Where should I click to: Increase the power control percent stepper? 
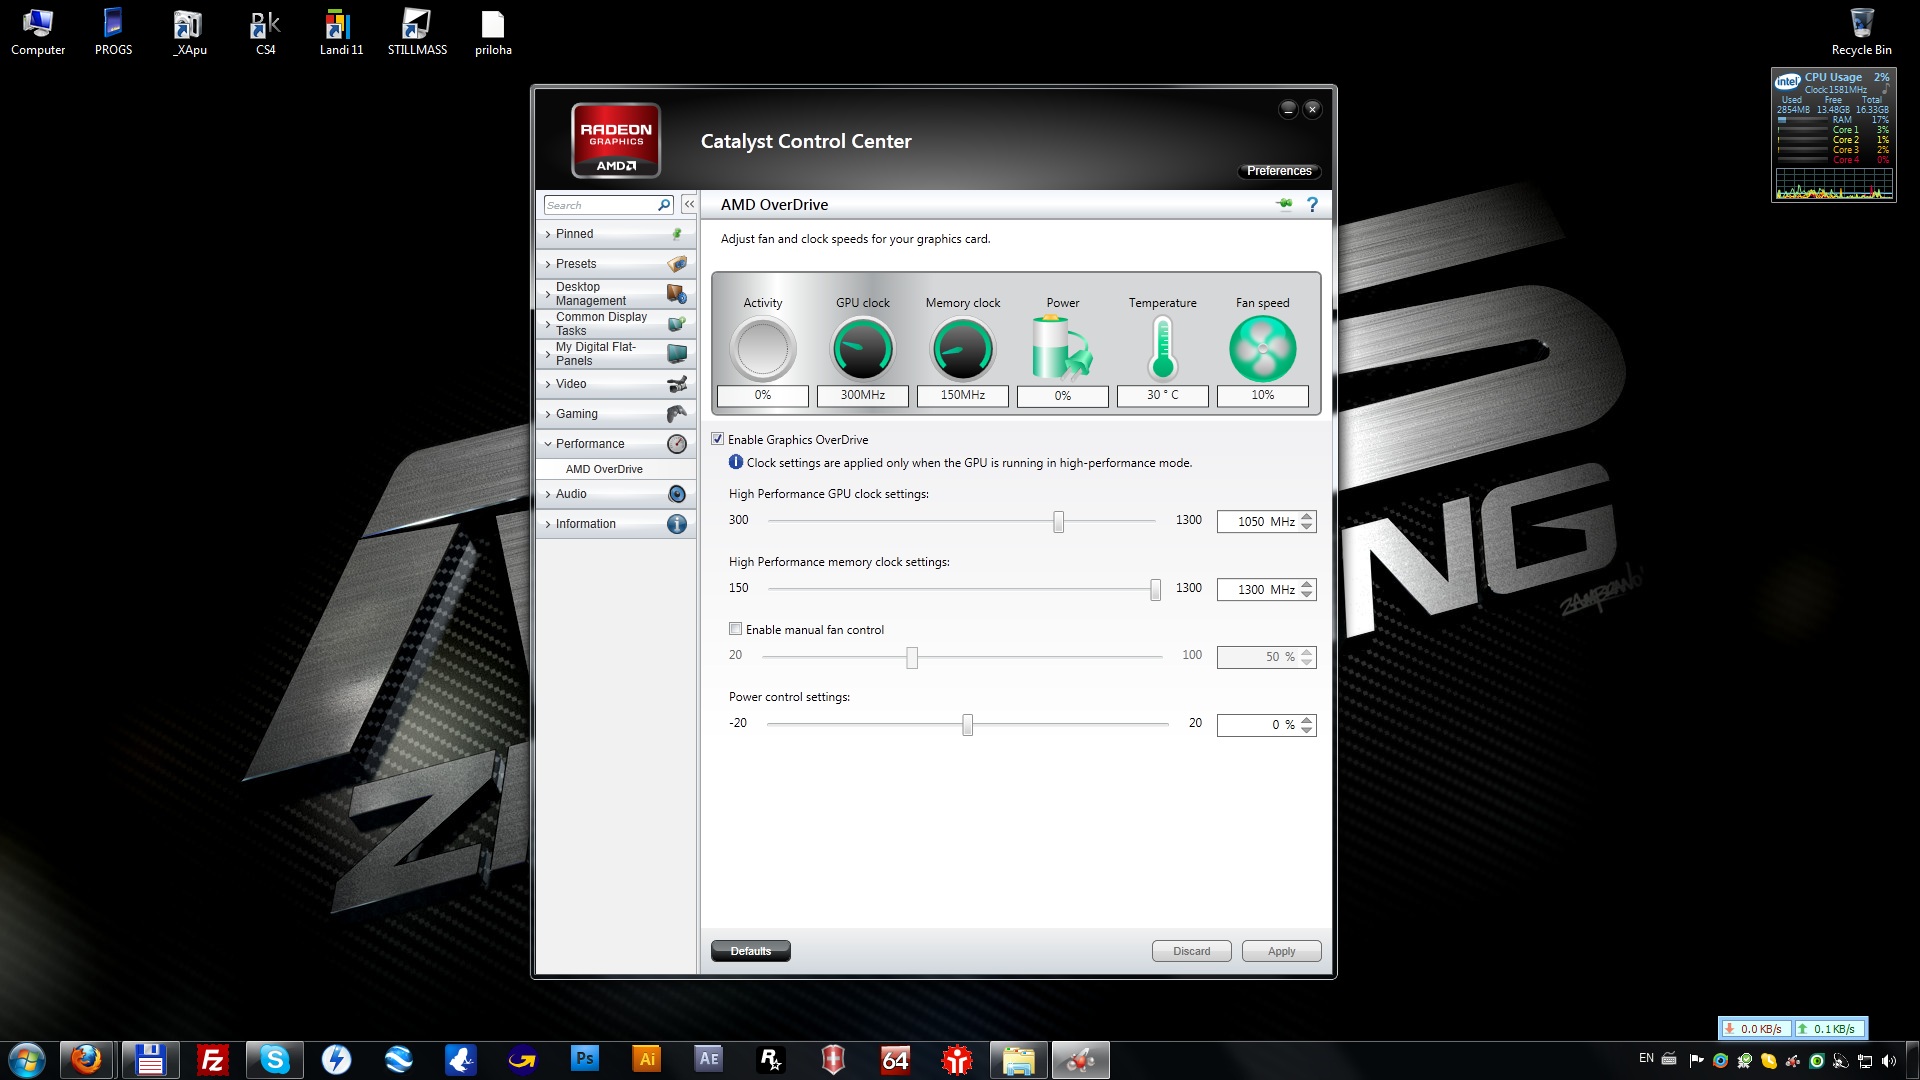tap(1307, 720)
